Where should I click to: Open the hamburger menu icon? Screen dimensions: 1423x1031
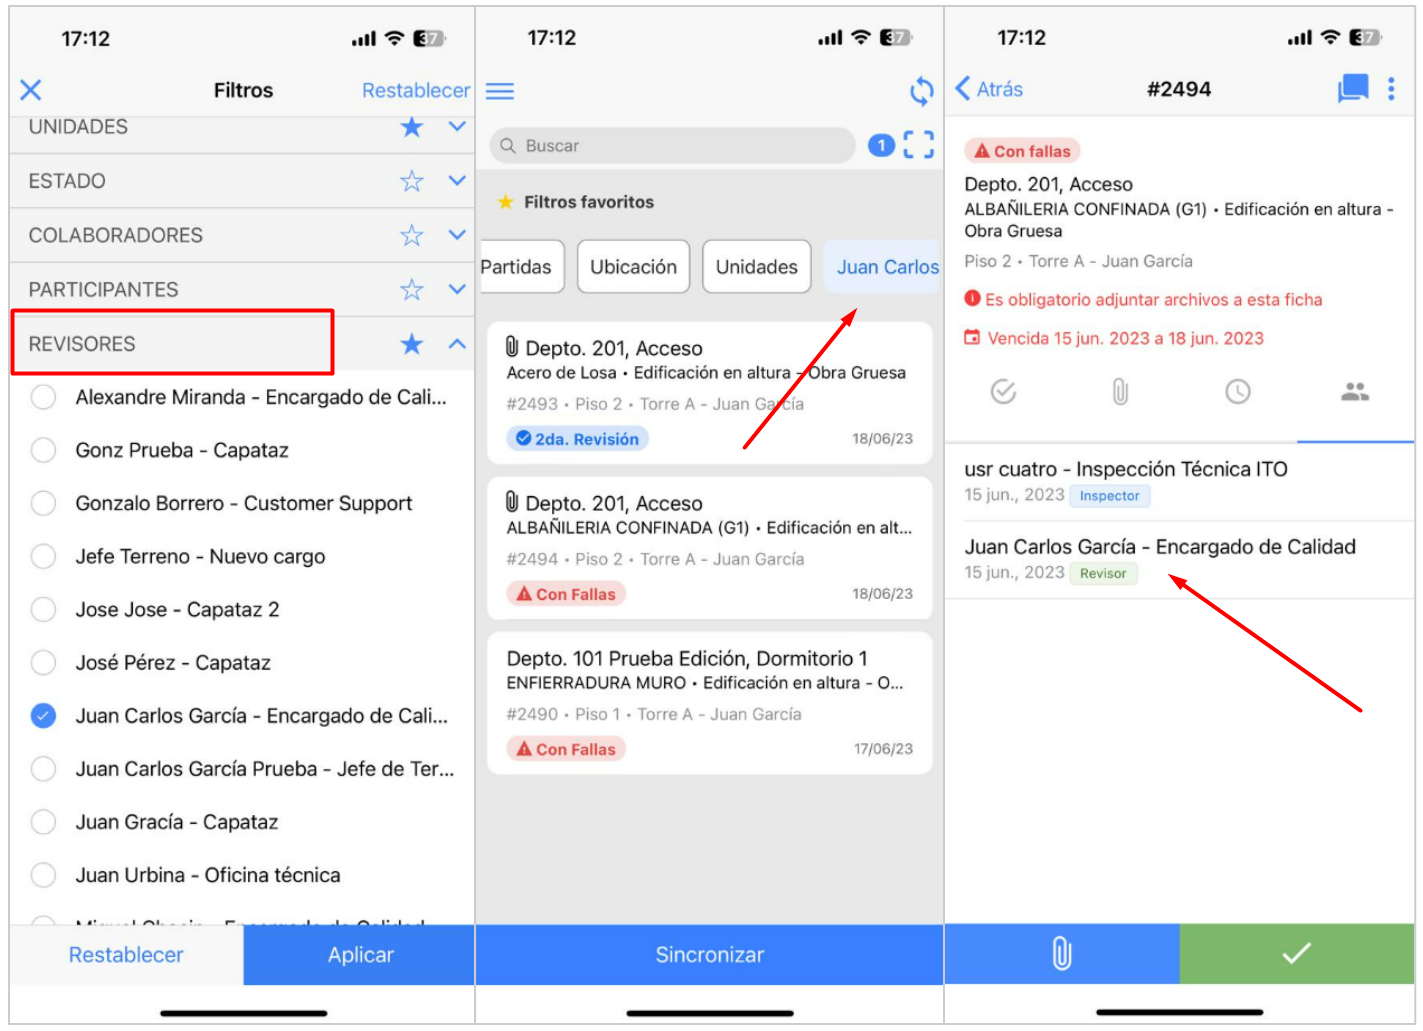pyautogui.click(x=500, y=91)
